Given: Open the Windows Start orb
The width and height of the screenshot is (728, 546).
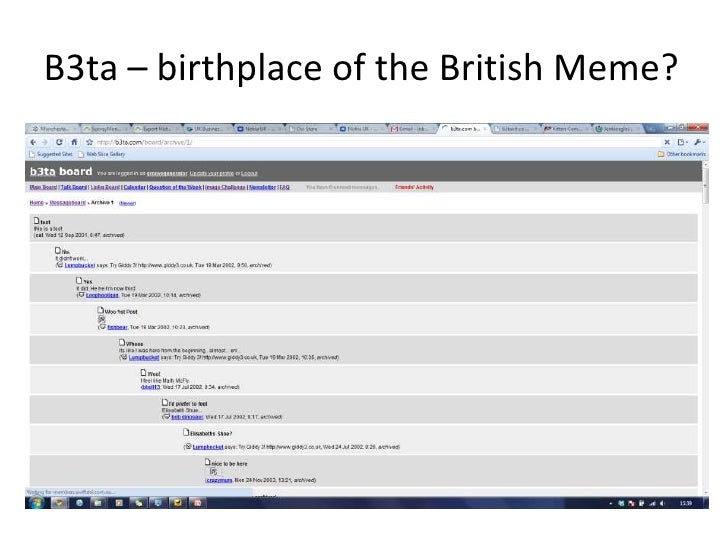Looking at the screenshot, I should (x=36, y=503).
